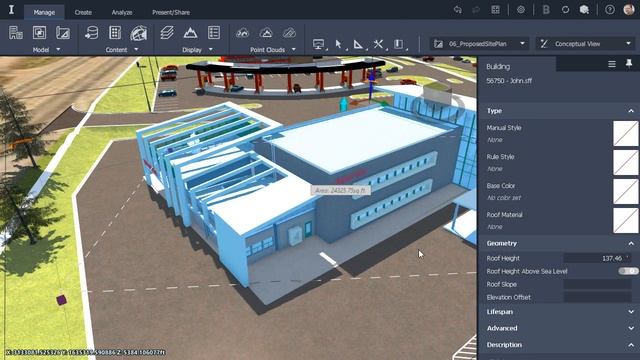Expand the Point Clouds group dropdown
This screenshot has height=360, width=640.
293,49
